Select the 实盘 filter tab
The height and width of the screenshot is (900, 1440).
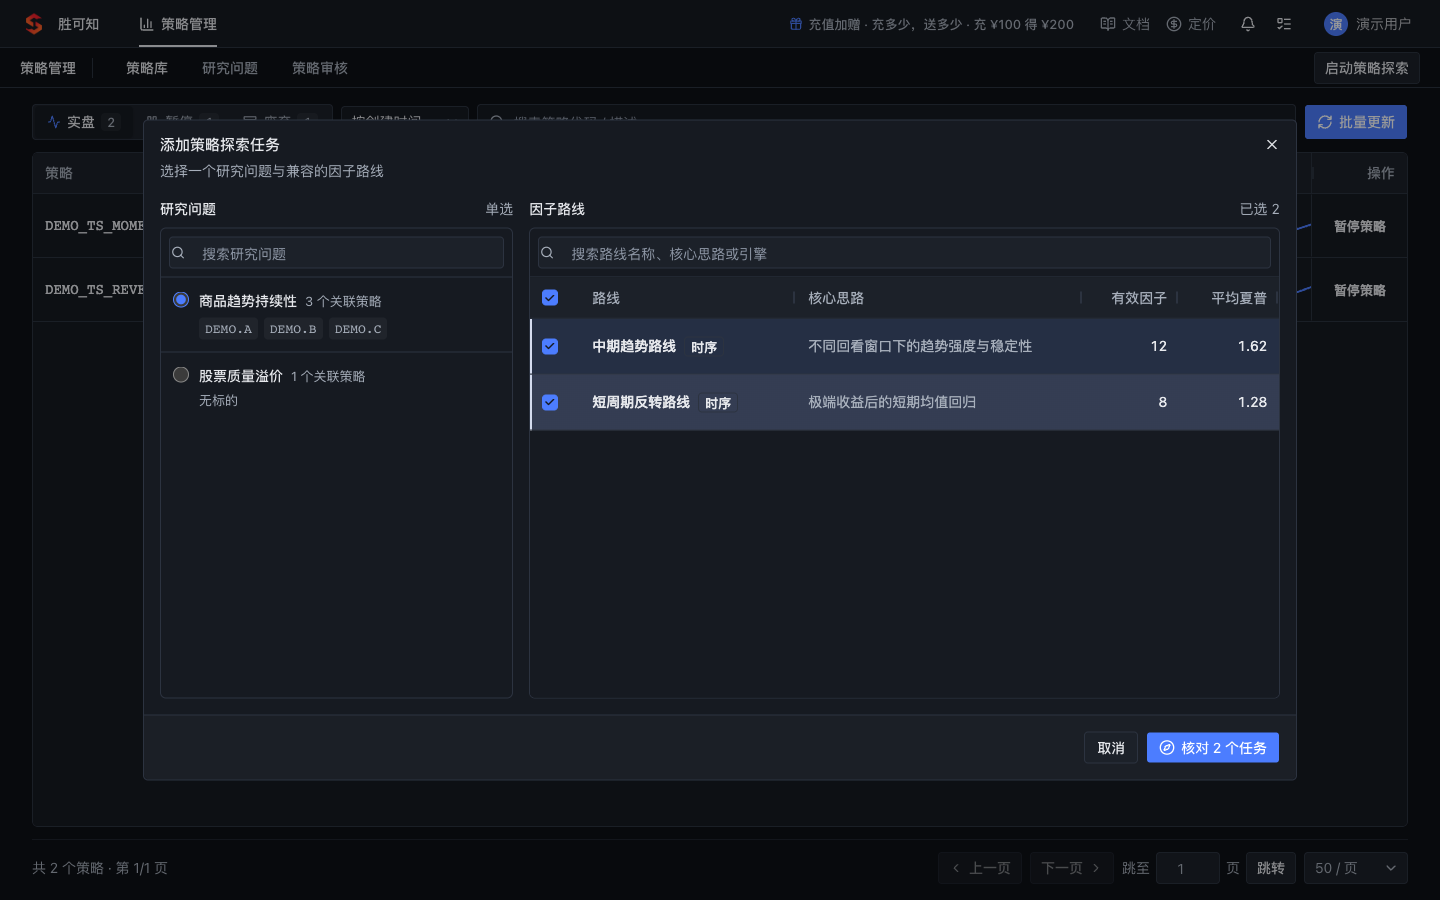(x=82, y=122)
